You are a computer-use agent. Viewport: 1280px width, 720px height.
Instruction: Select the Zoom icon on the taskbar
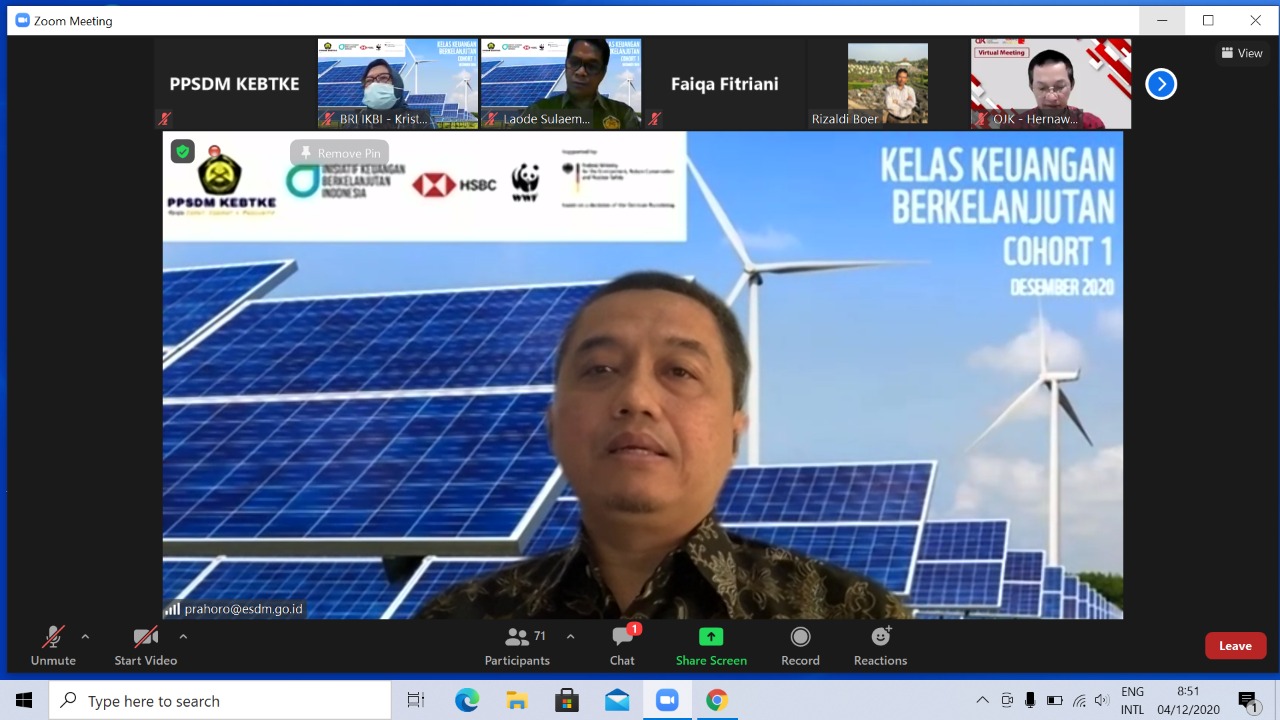667,700
